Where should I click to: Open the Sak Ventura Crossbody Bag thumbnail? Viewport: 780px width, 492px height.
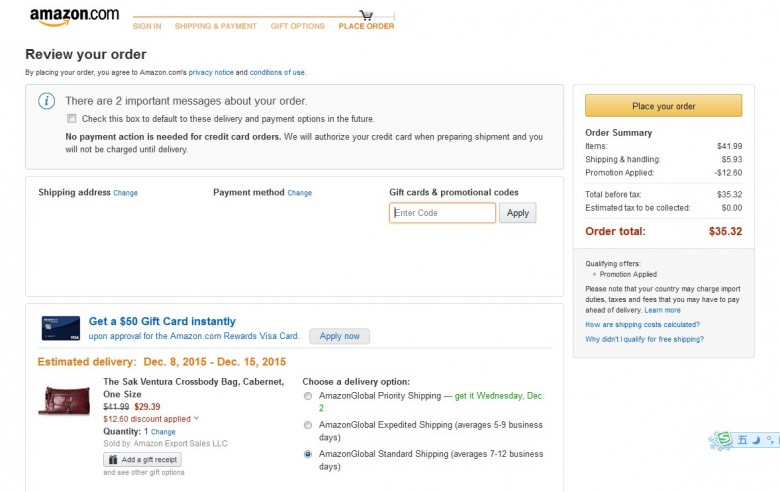point(65,399)
